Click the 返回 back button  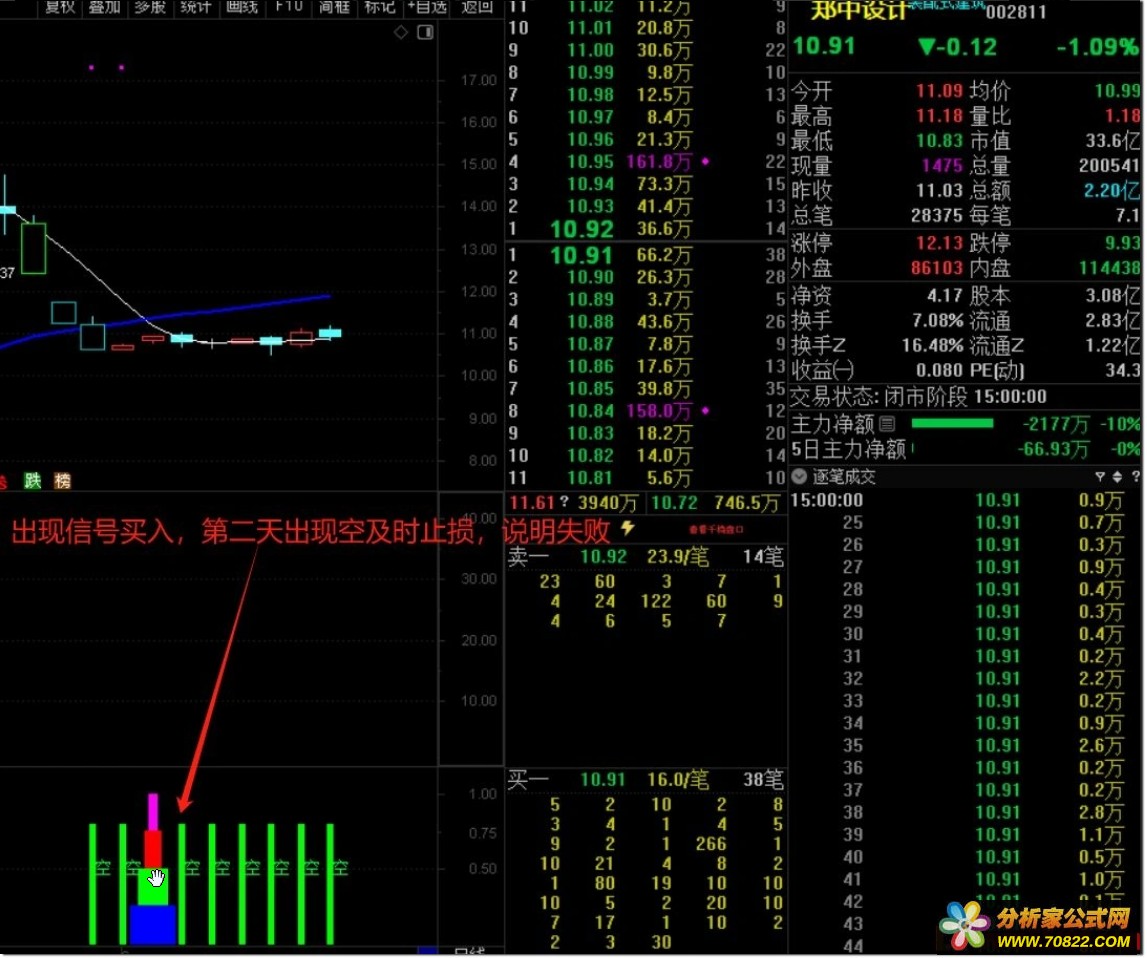coord(477,7)
